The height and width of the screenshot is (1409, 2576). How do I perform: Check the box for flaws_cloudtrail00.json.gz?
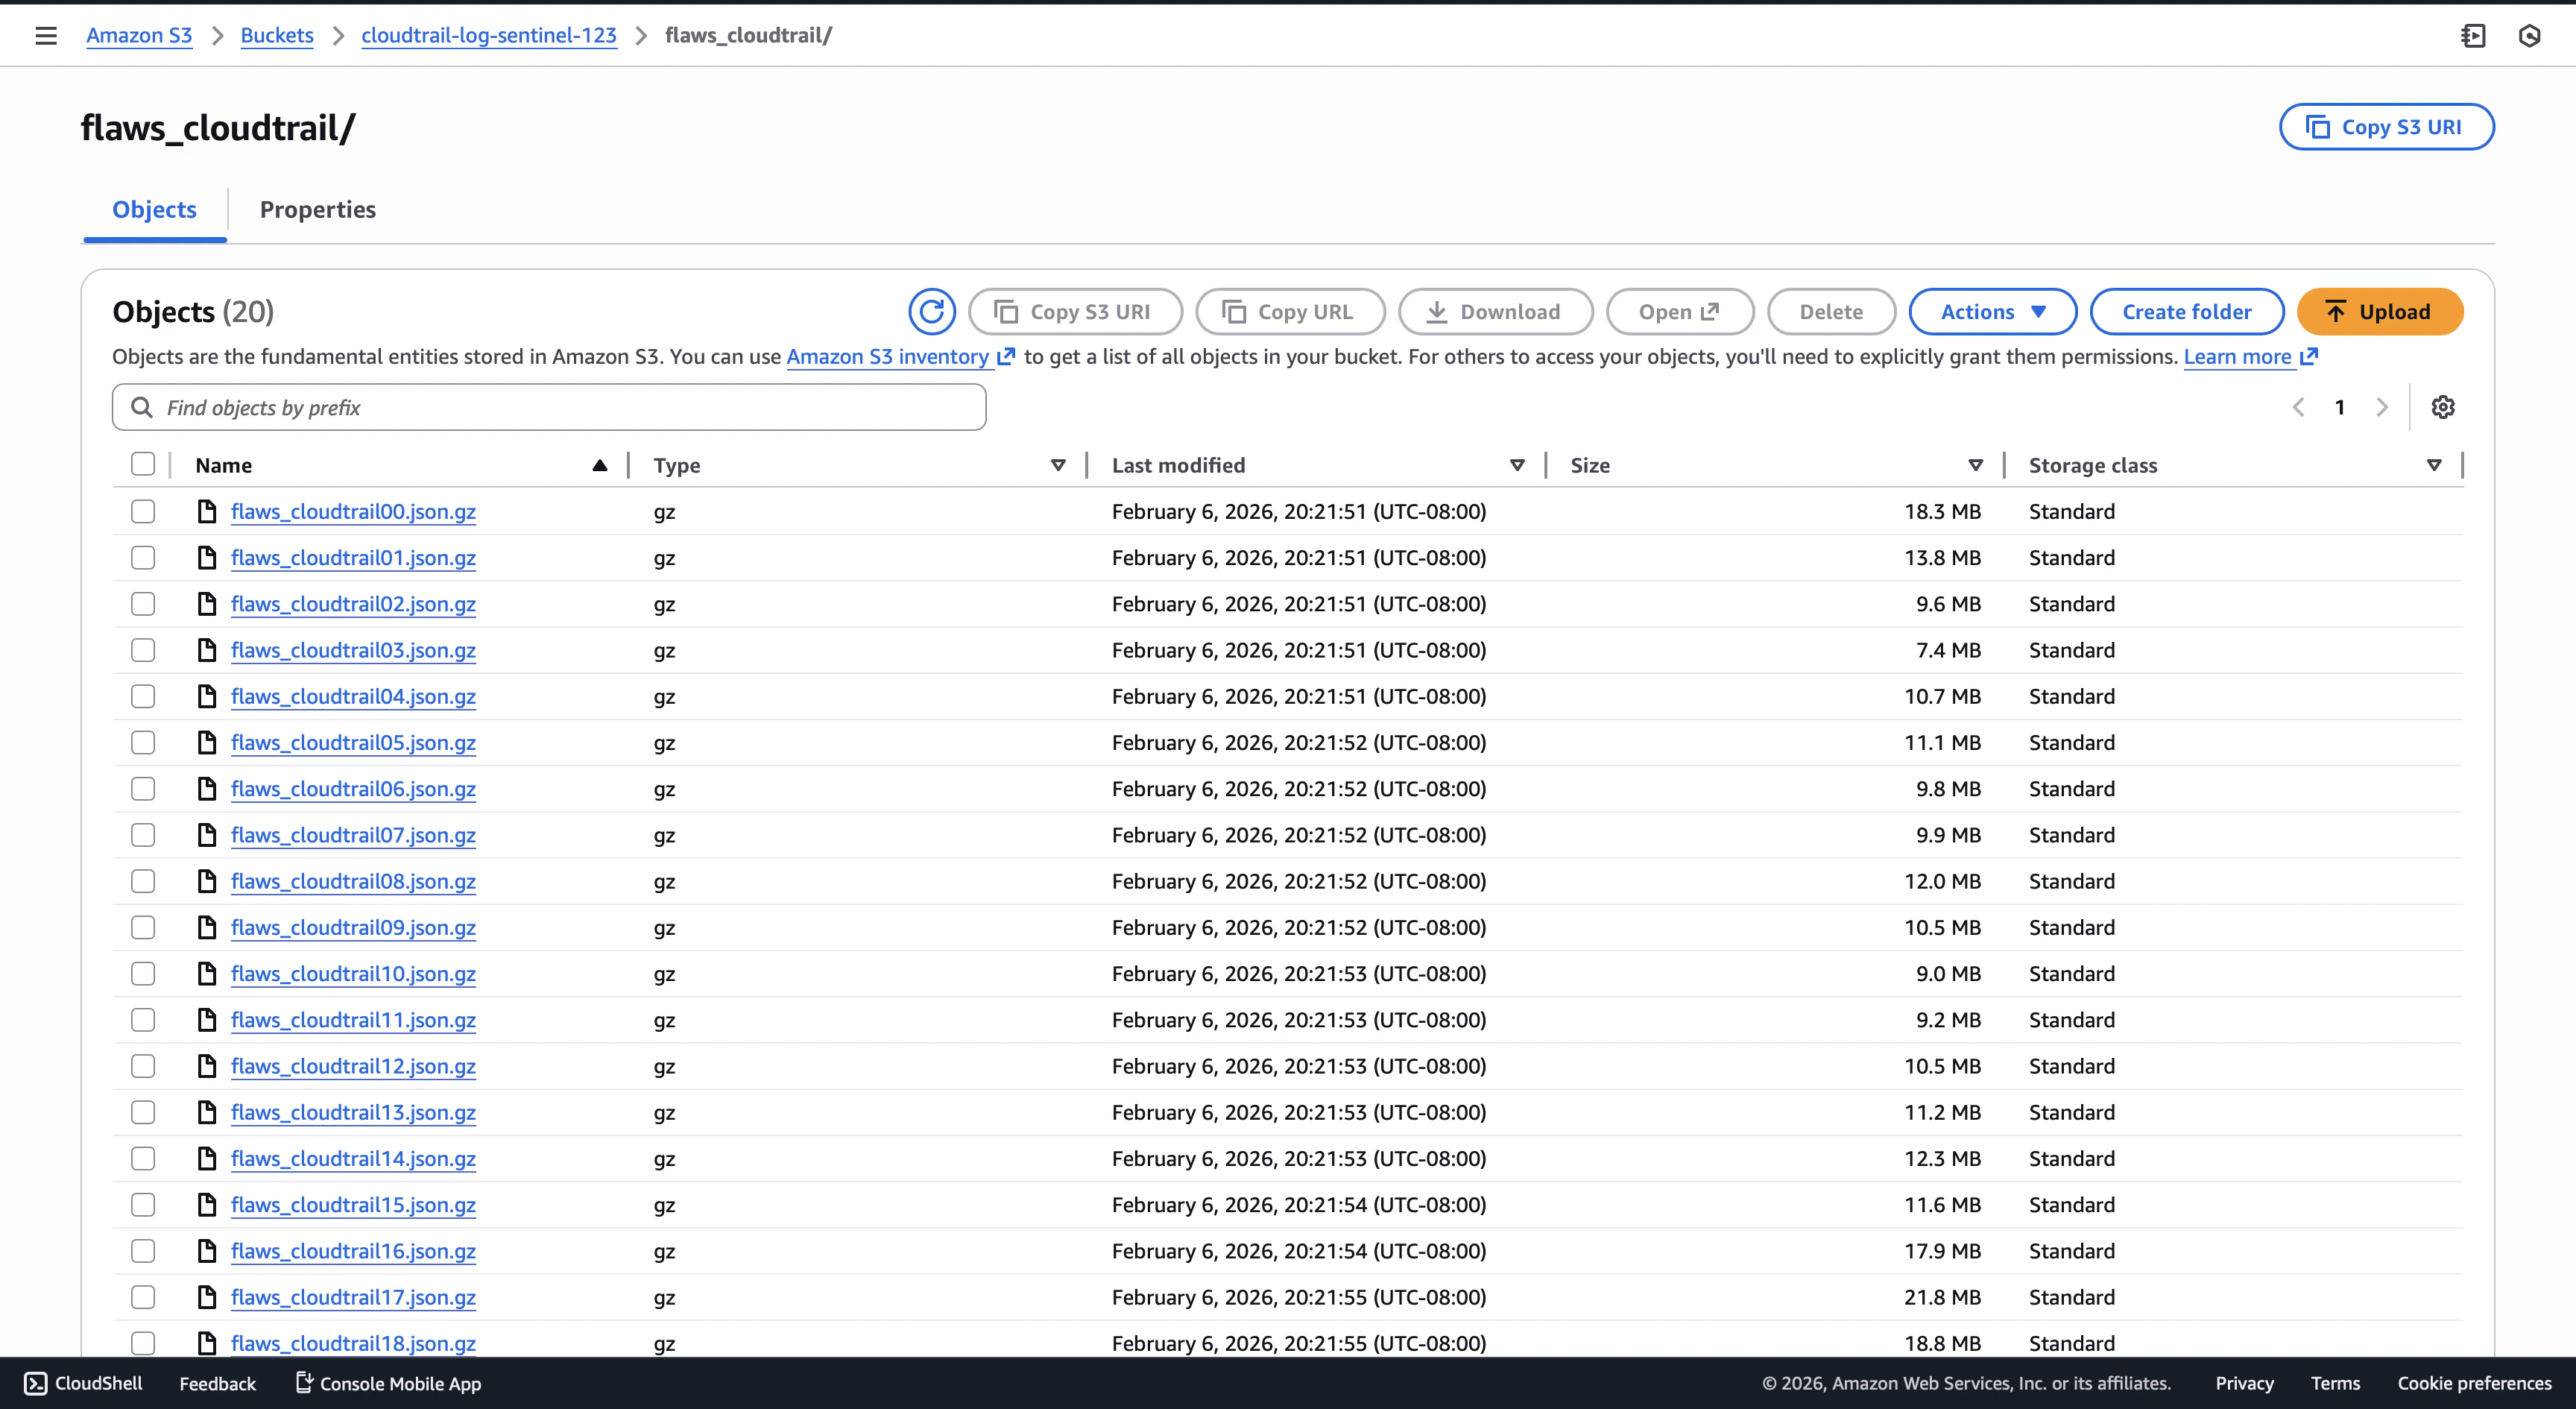point(143,511)
